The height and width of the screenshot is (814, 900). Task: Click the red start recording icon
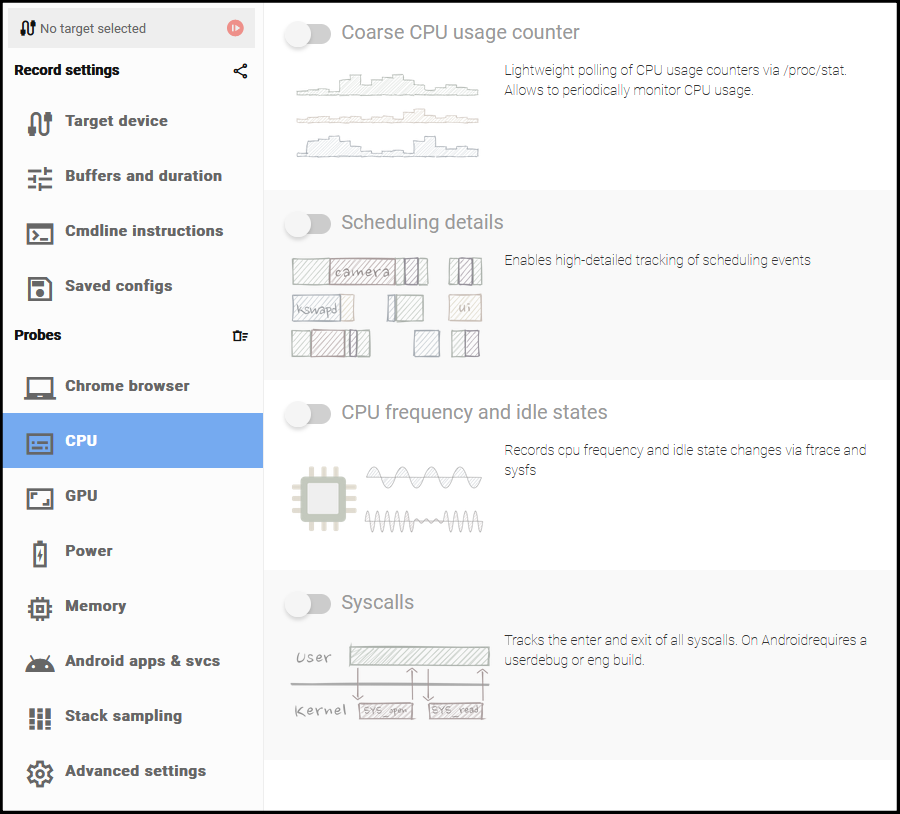tap(235, 28)
